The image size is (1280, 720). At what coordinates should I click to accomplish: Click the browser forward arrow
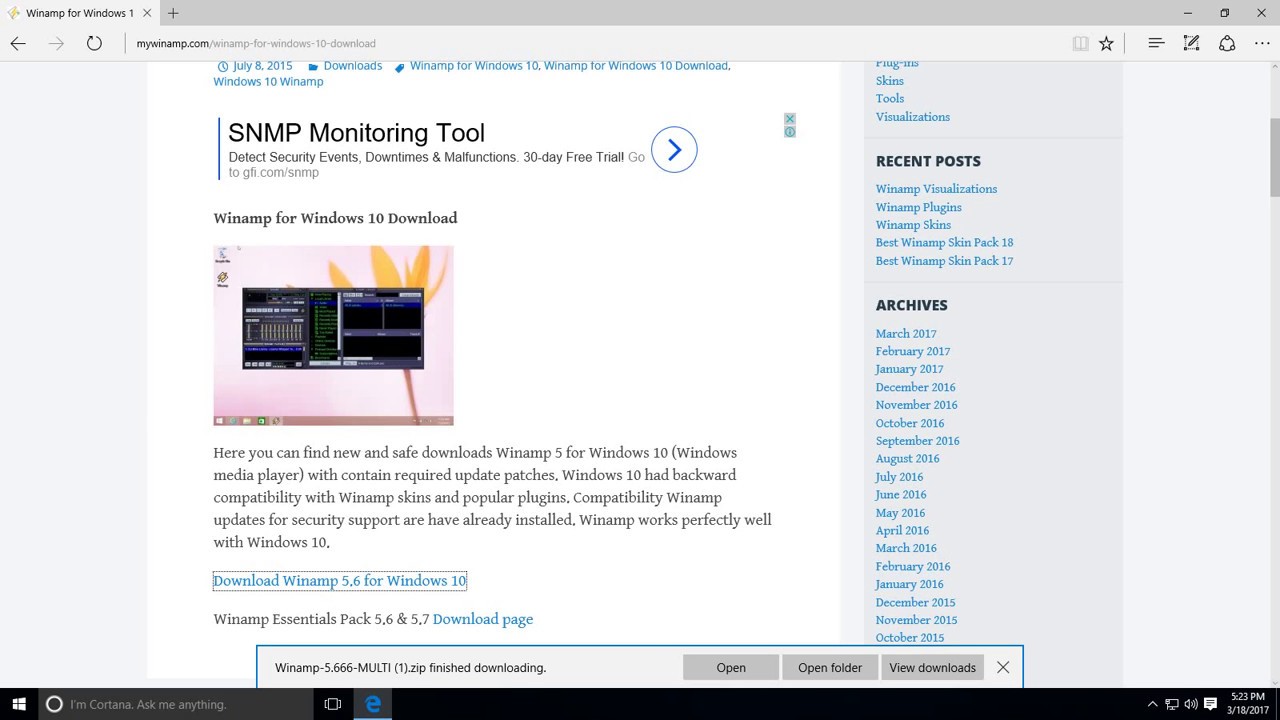pos(56,43)
